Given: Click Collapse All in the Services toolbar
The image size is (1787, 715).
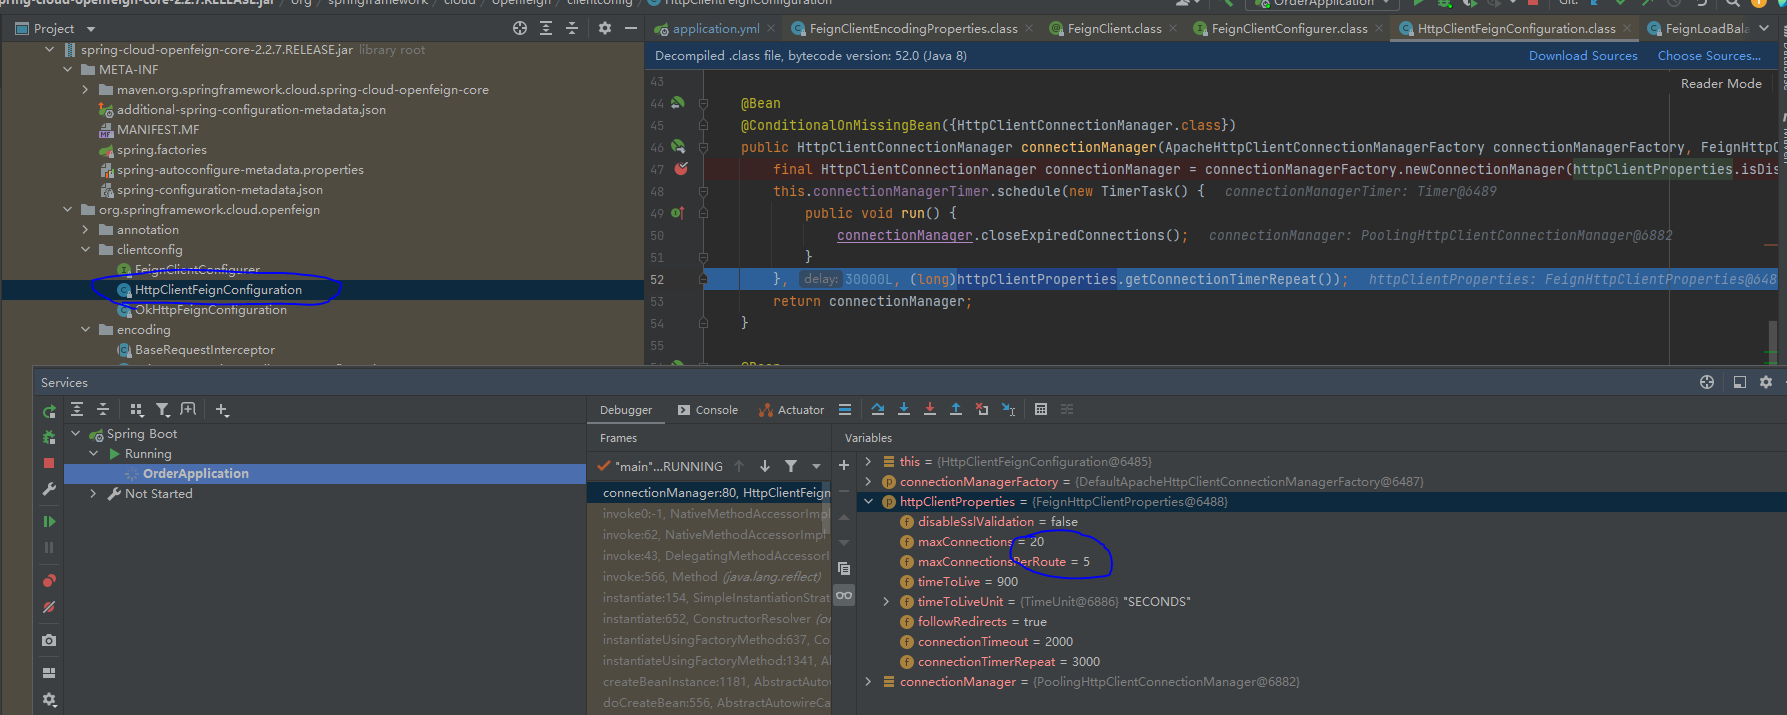Looking at the screenshot, I should (103, 409).
